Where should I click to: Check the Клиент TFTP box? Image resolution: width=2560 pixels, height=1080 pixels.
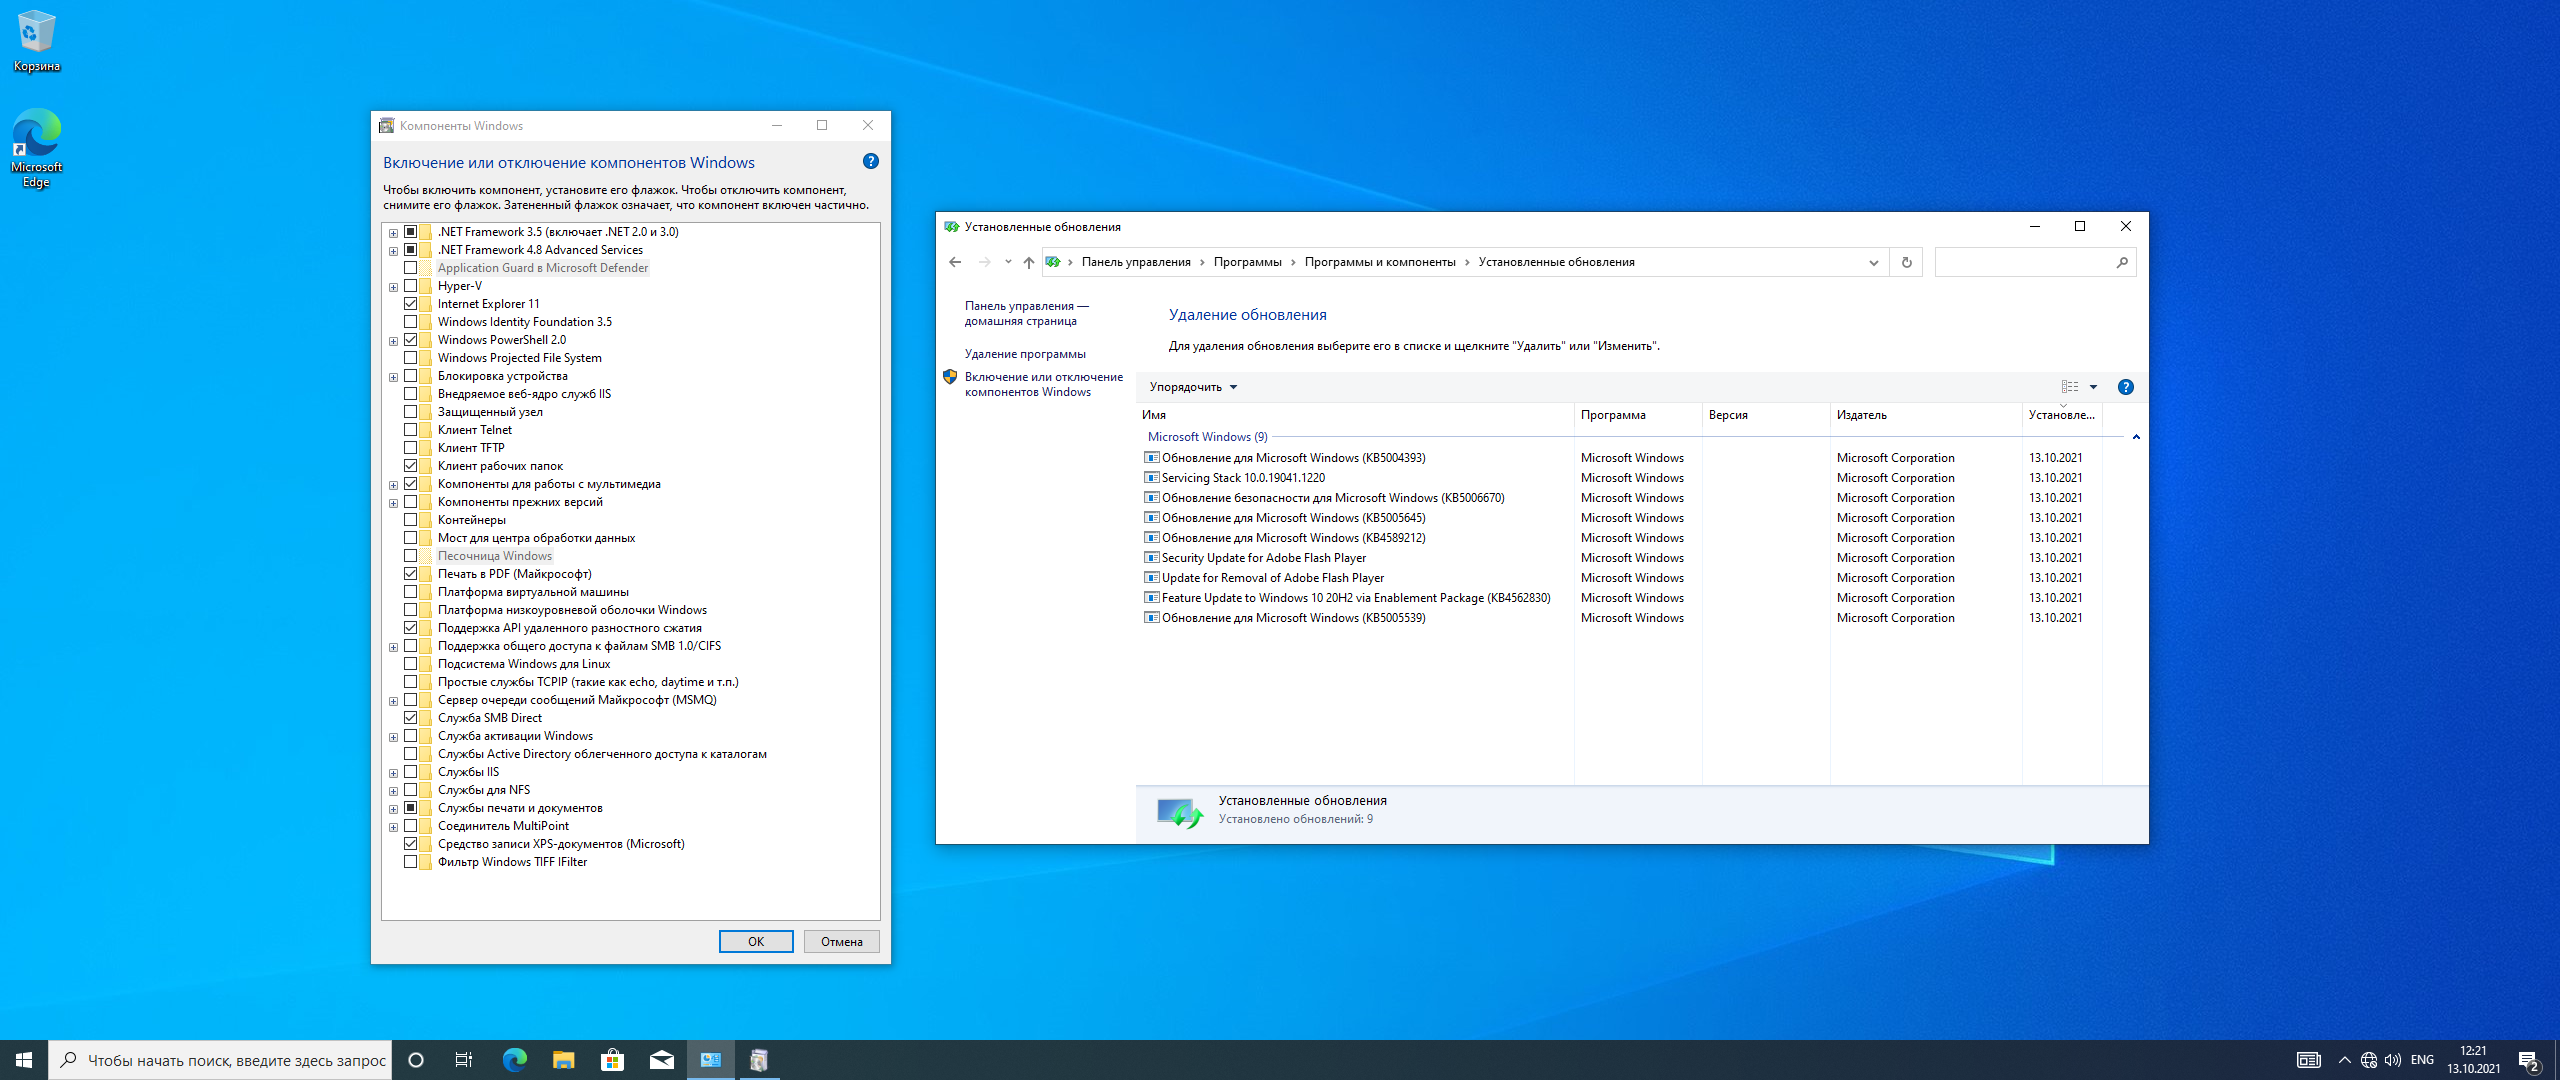pyautogui.click(x=410, y=447)
